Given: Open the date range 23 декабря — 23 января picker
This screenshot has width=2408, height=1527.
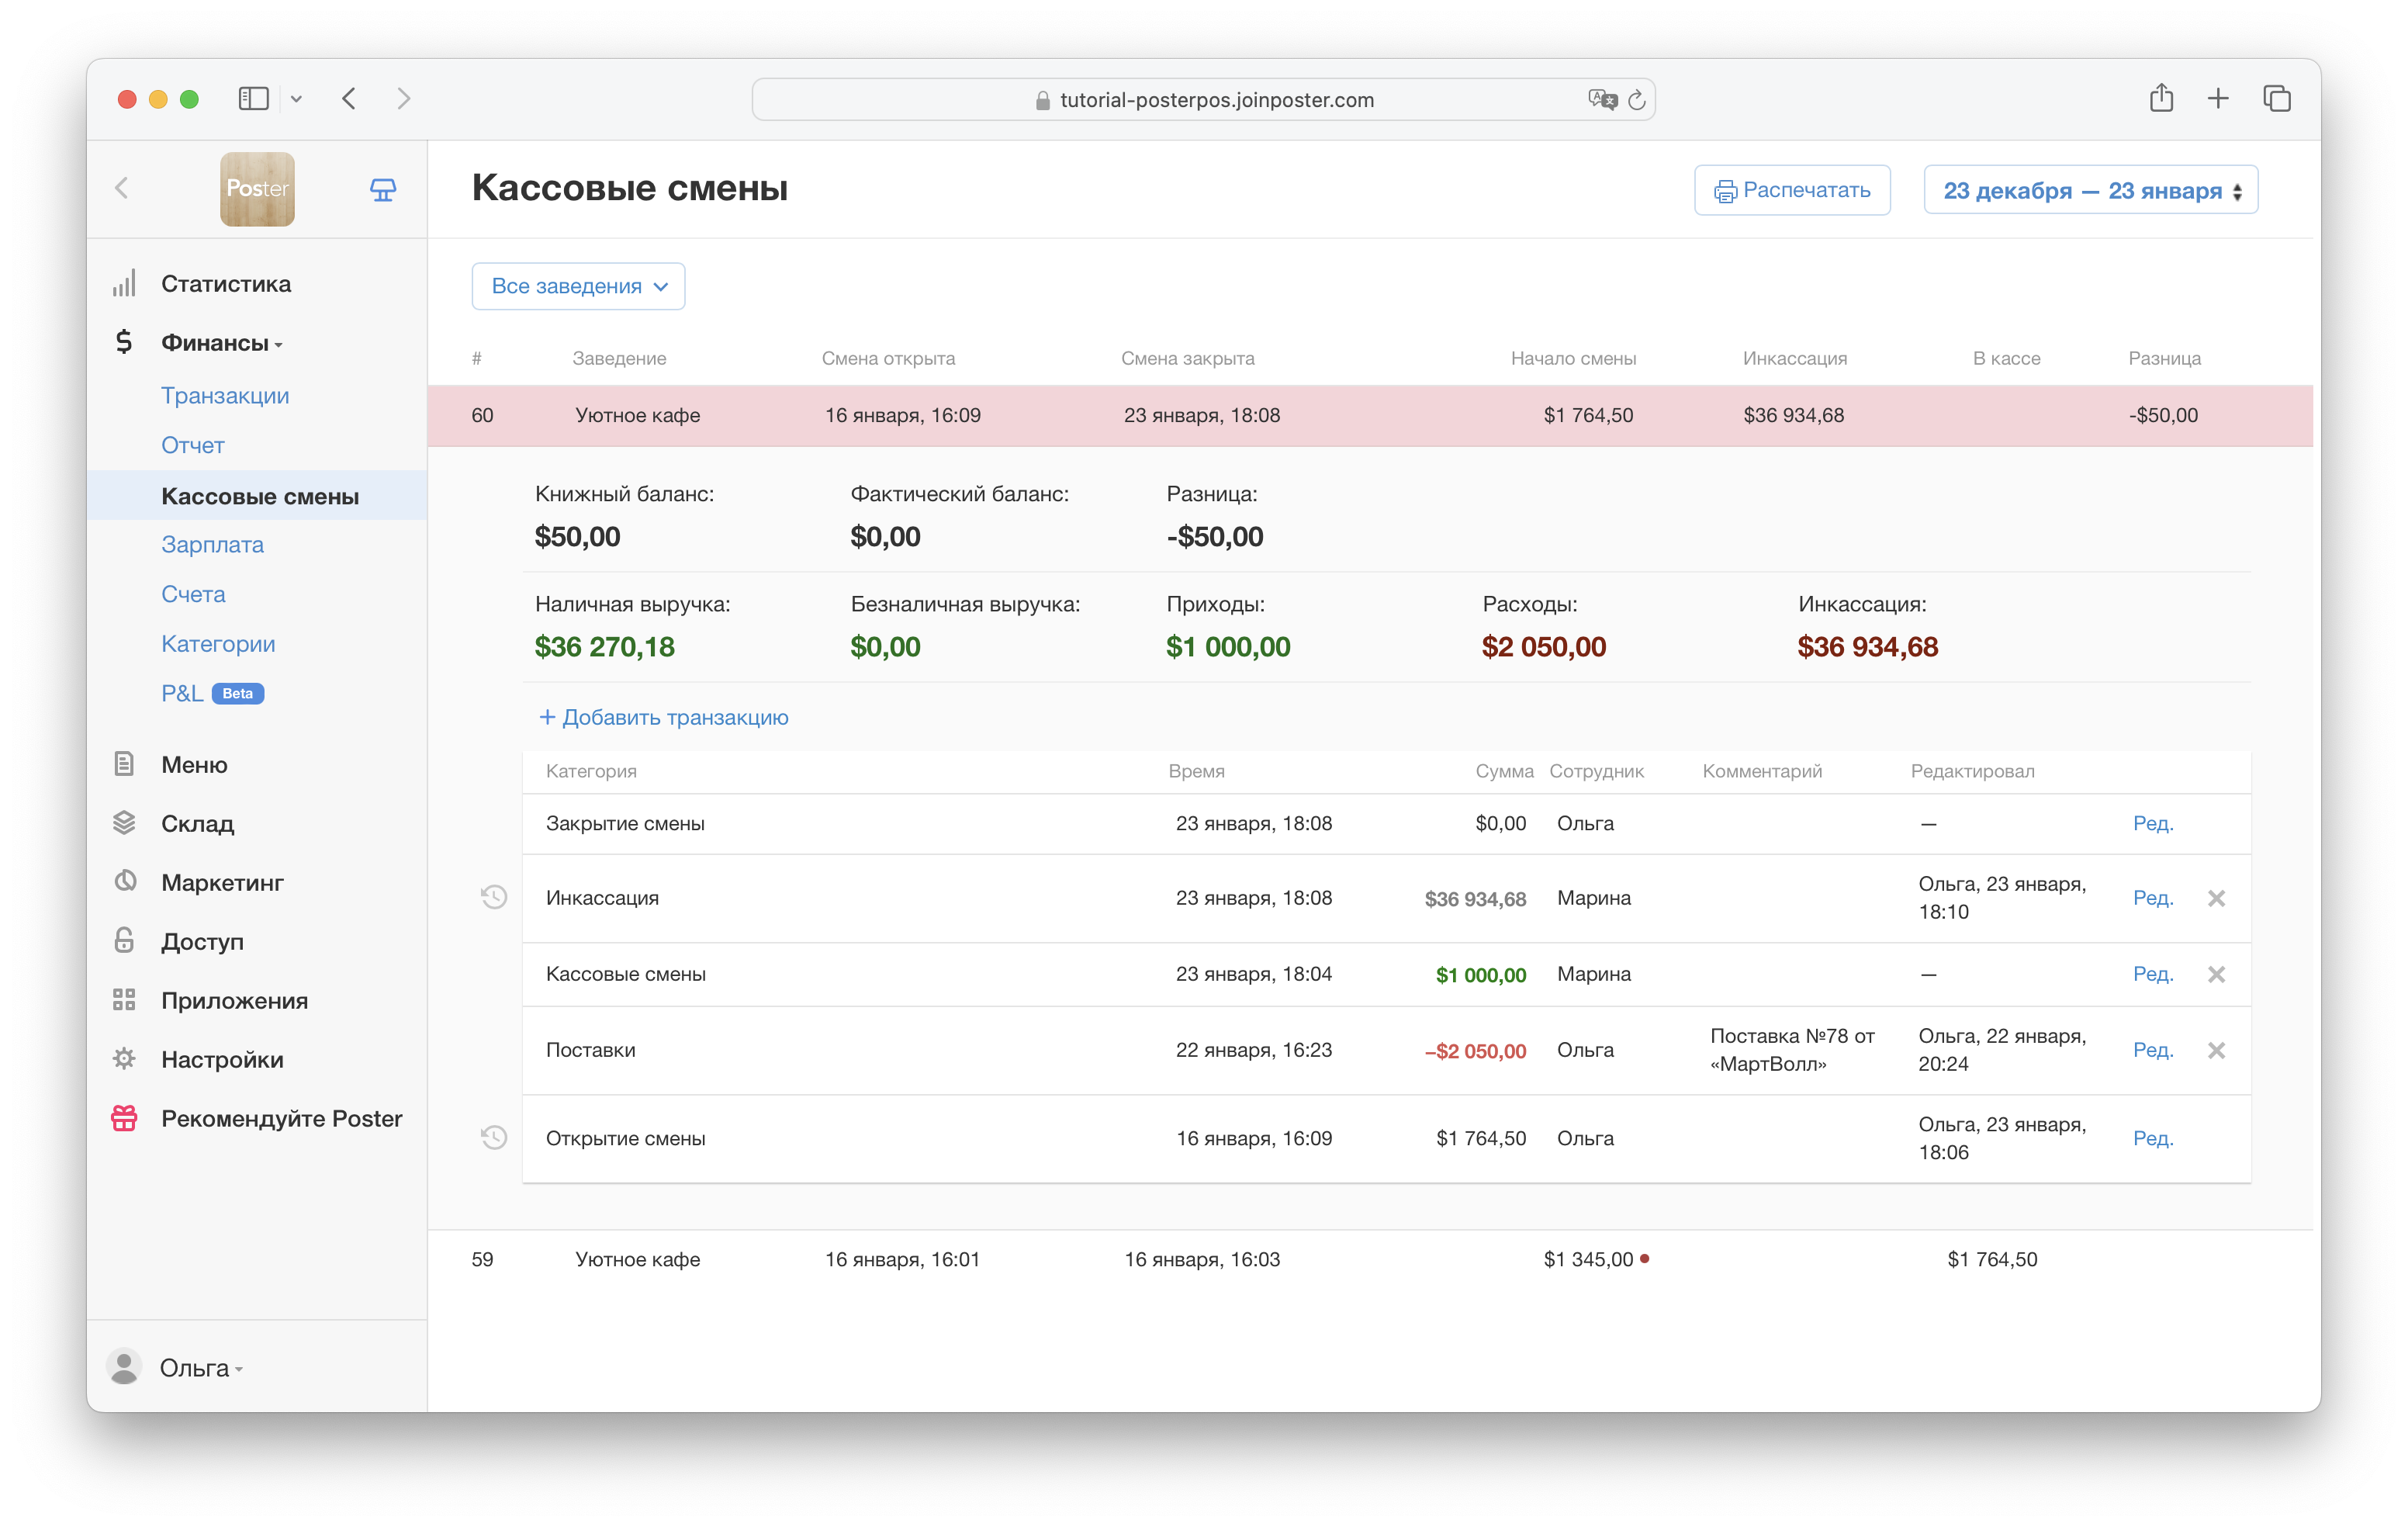Looking at the screenshot, I should [x=2090, y=190].
